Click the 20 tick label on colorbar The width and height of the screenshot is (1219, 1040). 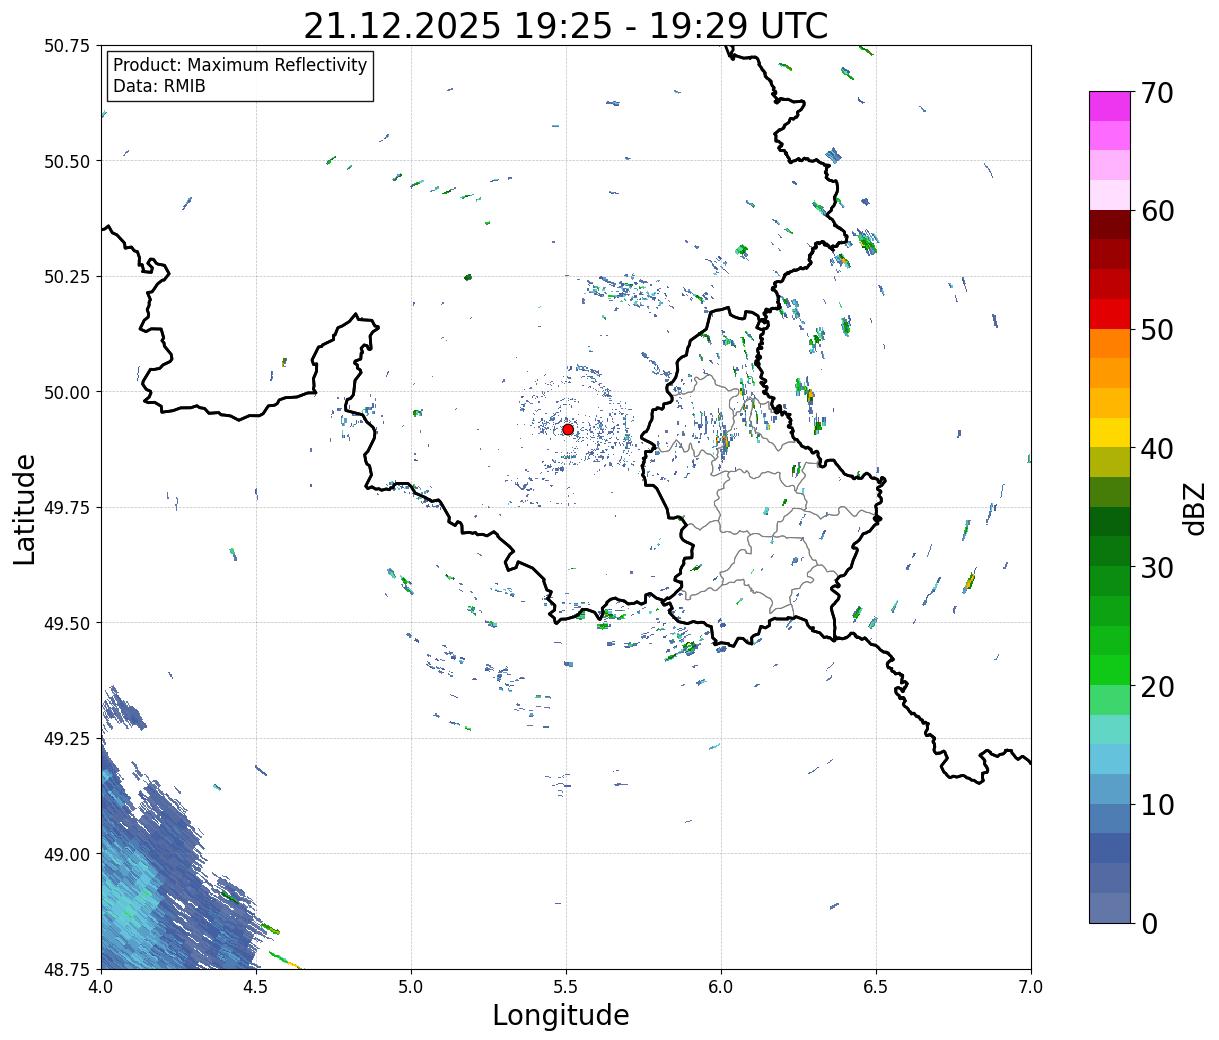pos(1157,686)
